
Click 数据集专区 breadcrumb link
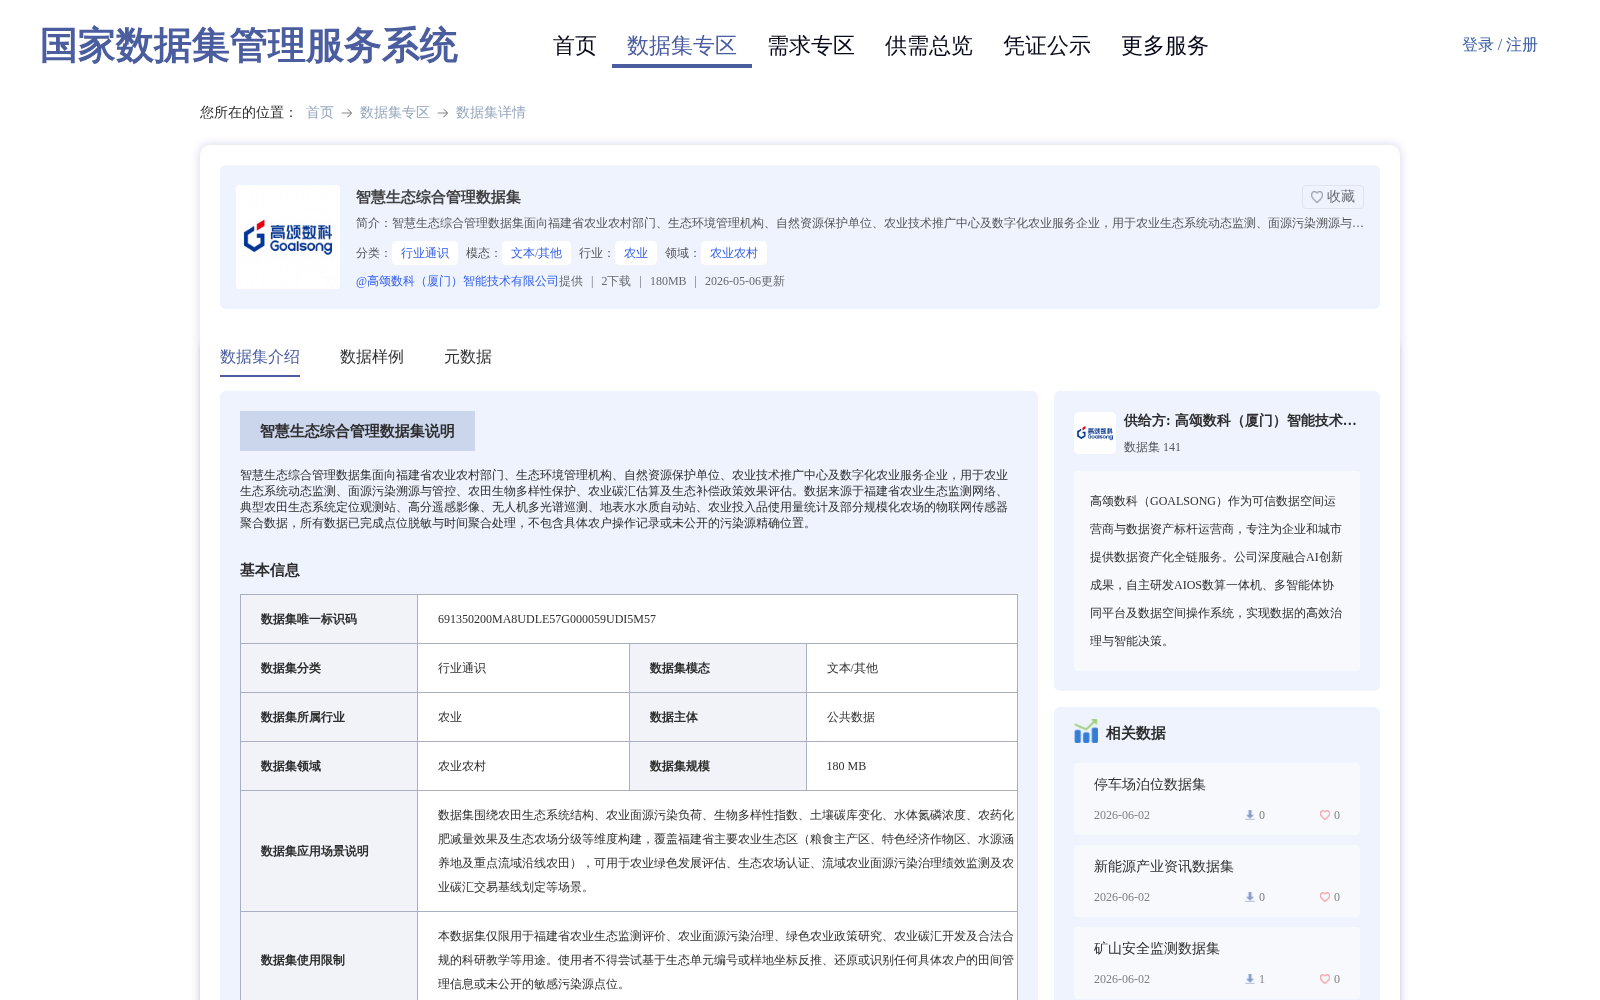[x=395, y=112]
